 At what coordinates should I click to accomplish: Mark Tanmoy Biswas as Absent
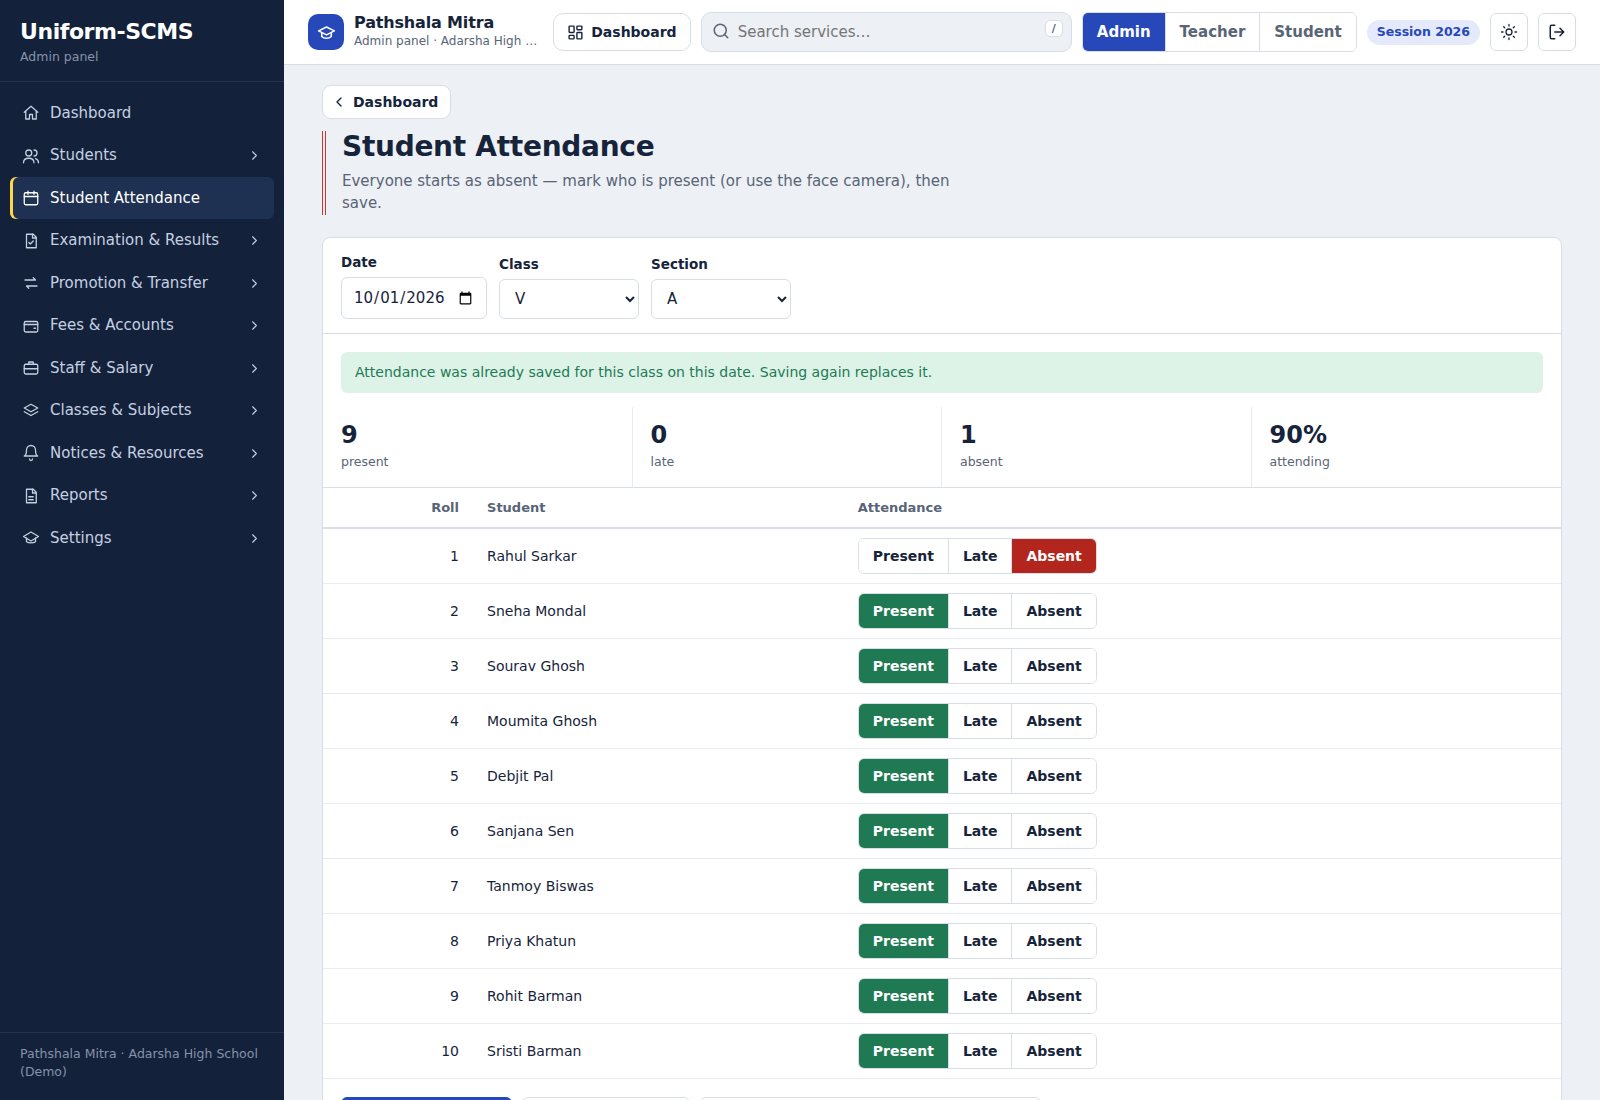[1054, 886]
